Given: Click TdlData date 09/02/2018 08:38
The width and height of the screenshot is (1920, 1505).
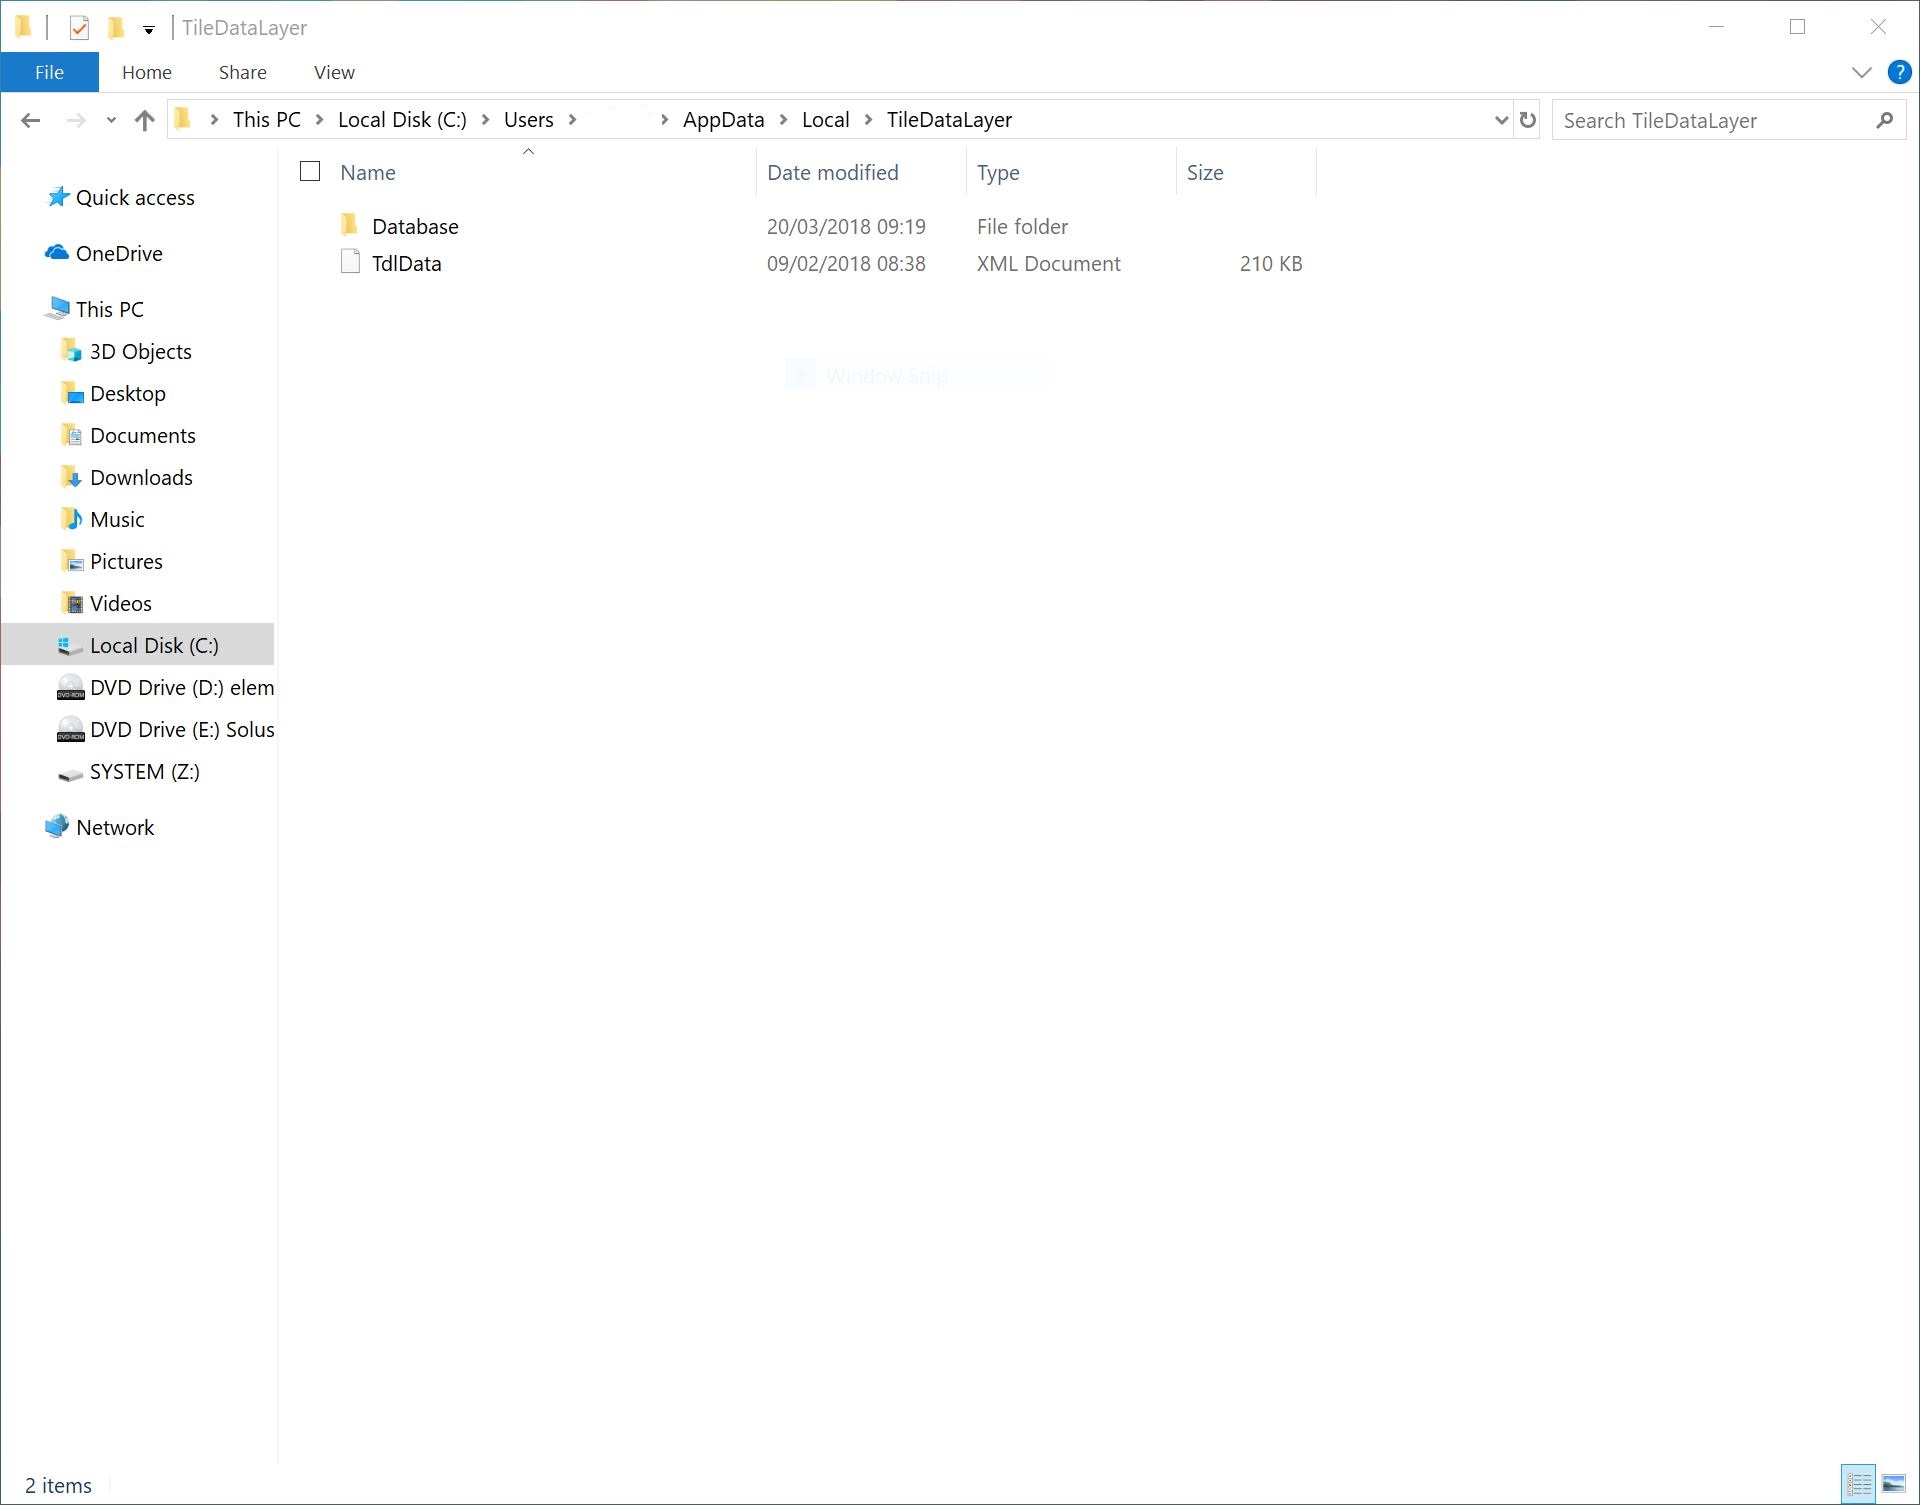Looking at the screenshot, I should pyautogui.click(x=846, y=264).
